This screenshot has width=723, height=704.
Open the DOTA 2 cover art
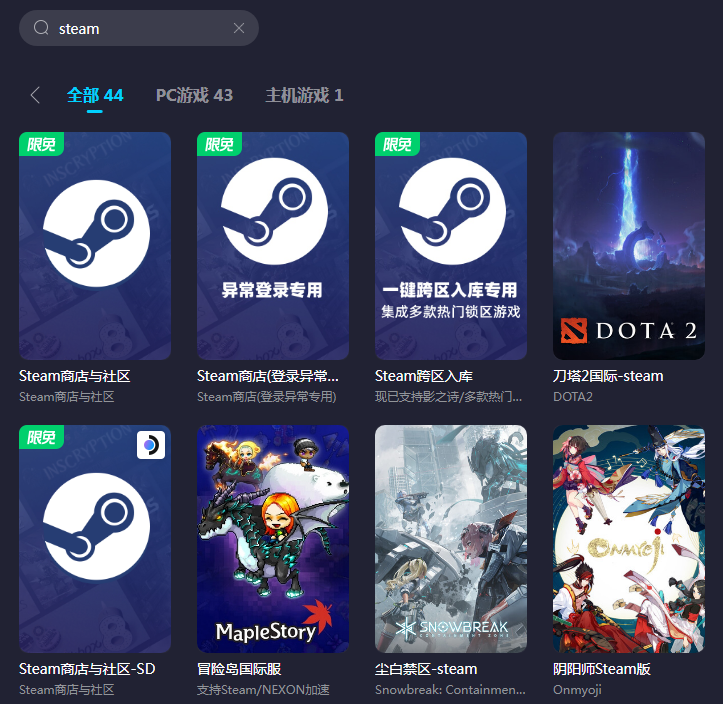click(x=629, y=246)
